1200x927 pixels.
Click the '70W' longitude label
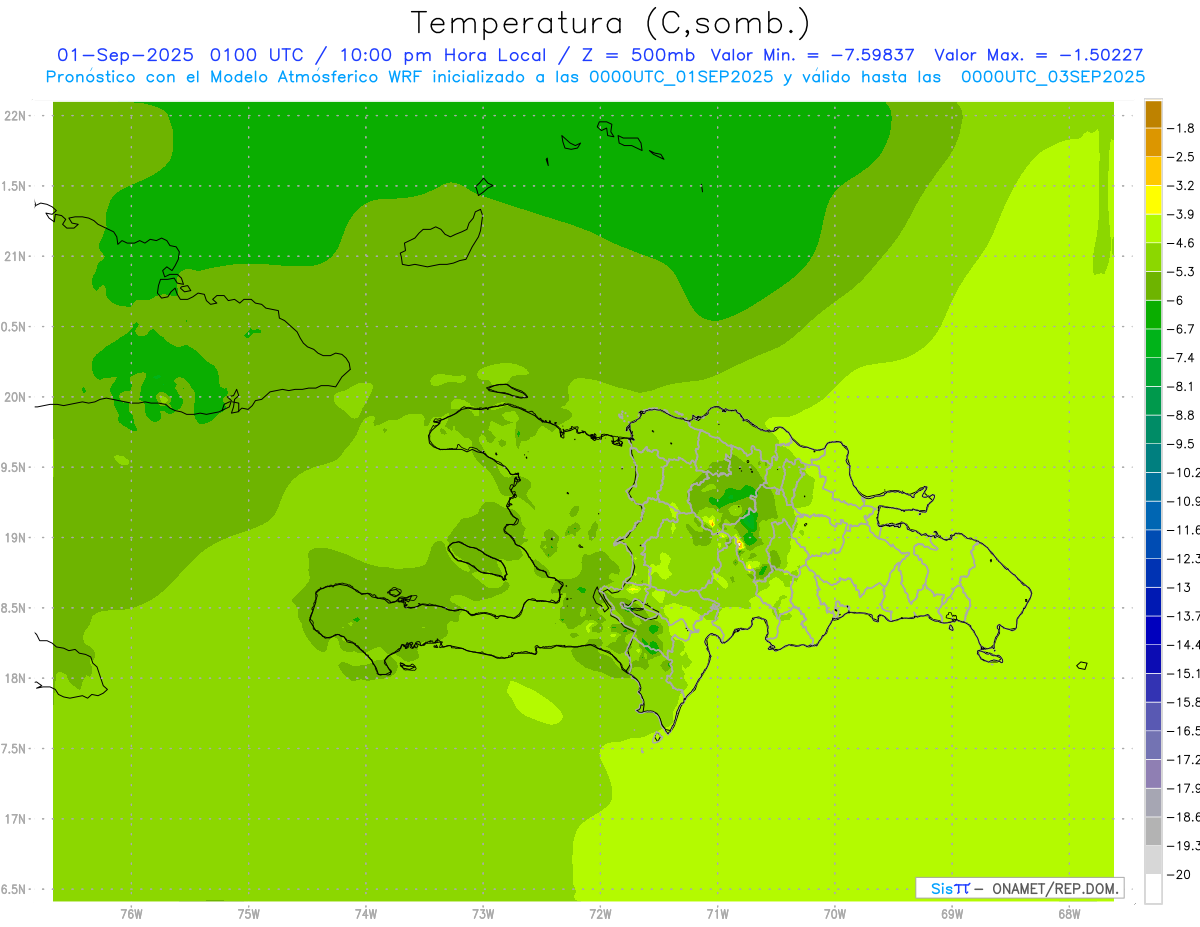click(835, 913)
